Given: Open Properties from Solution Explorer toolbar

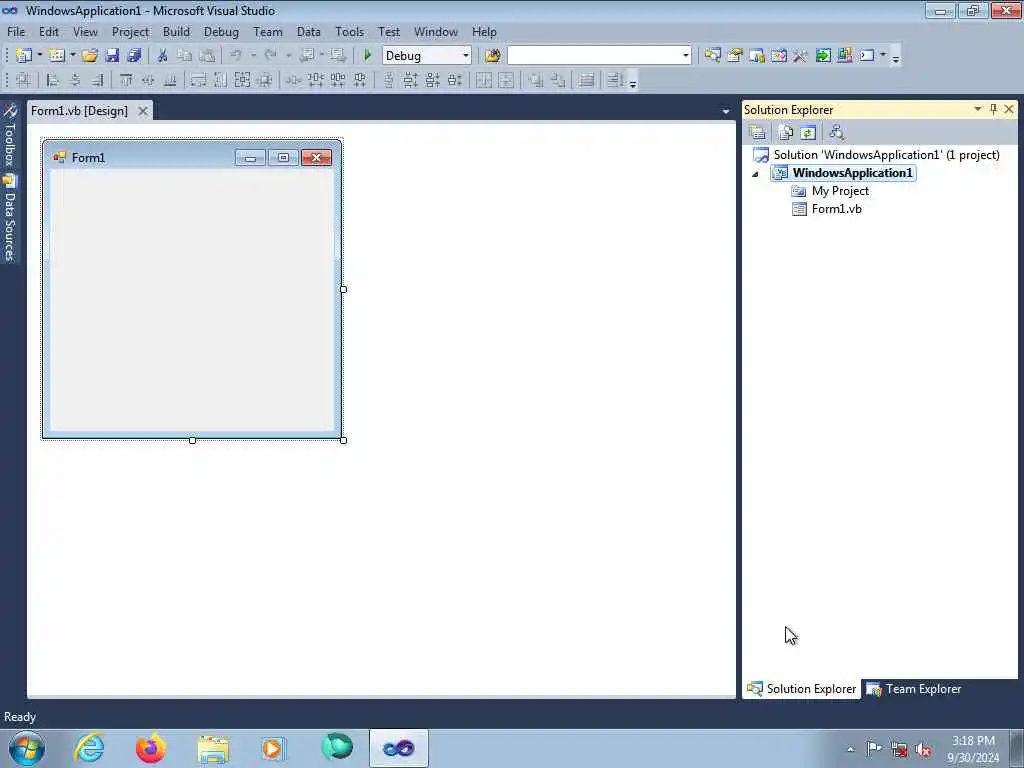Looking at the screenshot, I should tap(758, 133).
